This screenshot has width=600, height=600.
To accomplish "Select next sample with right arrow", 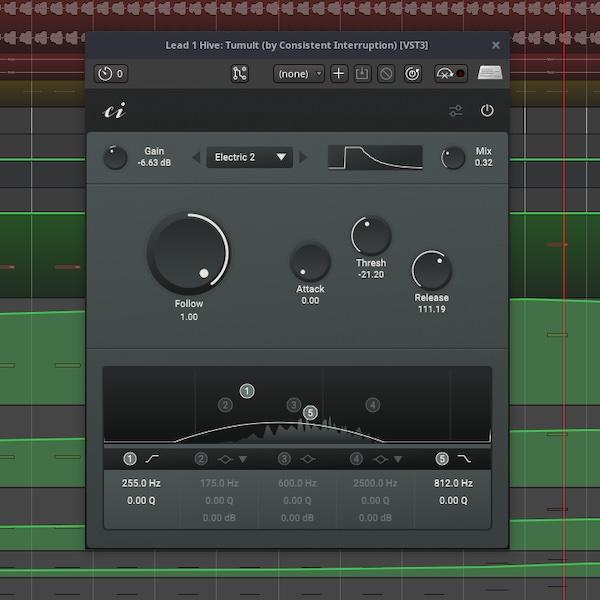I will 303,157.
